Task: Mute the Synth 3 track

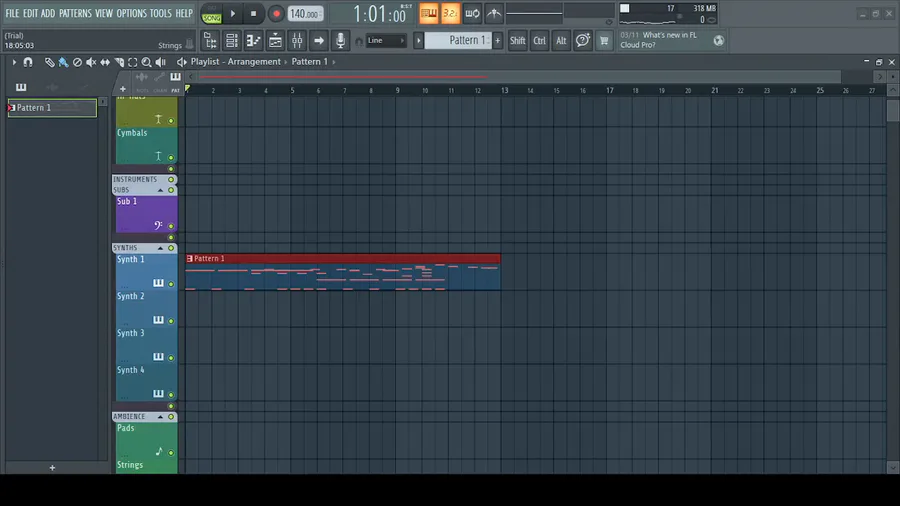Action: tap(171, 357)
